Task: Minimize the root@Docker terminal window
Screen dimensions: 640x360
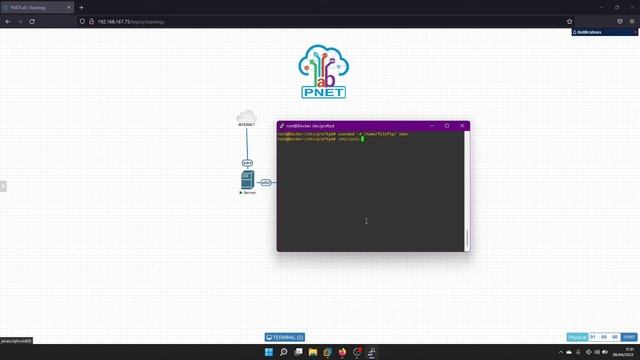Action: [432, 126]
